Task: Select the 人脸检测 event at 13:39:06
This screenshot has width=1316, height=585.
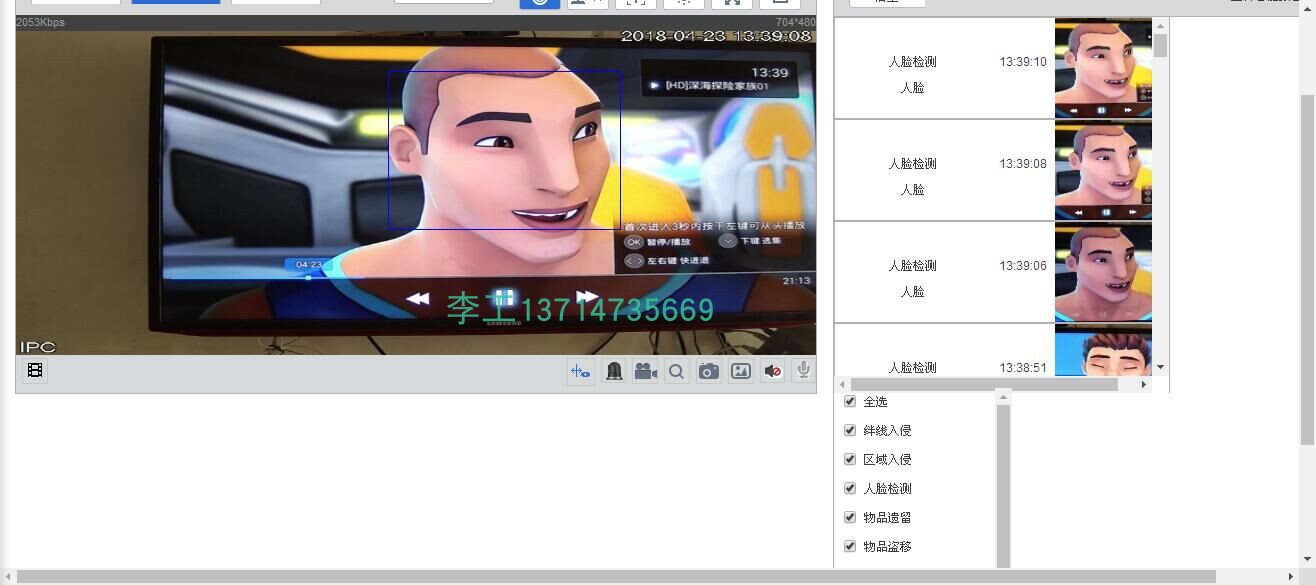Action: [912, 266]
